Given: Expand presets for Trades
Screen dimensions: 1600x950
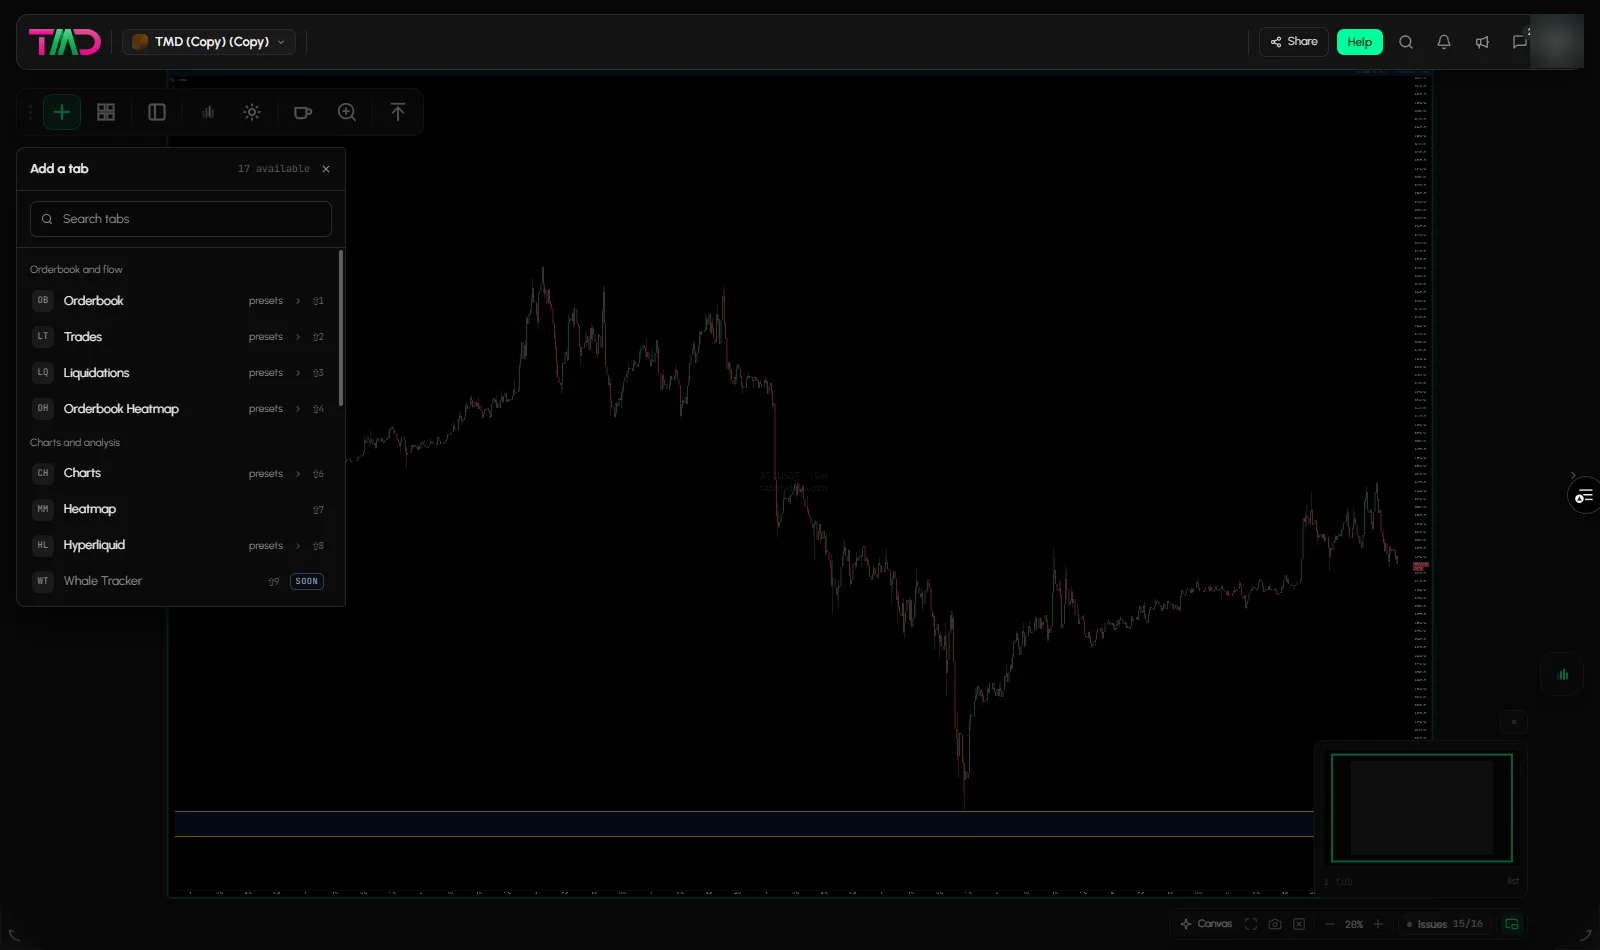Looking at the screenshot, I should [274, 337].
